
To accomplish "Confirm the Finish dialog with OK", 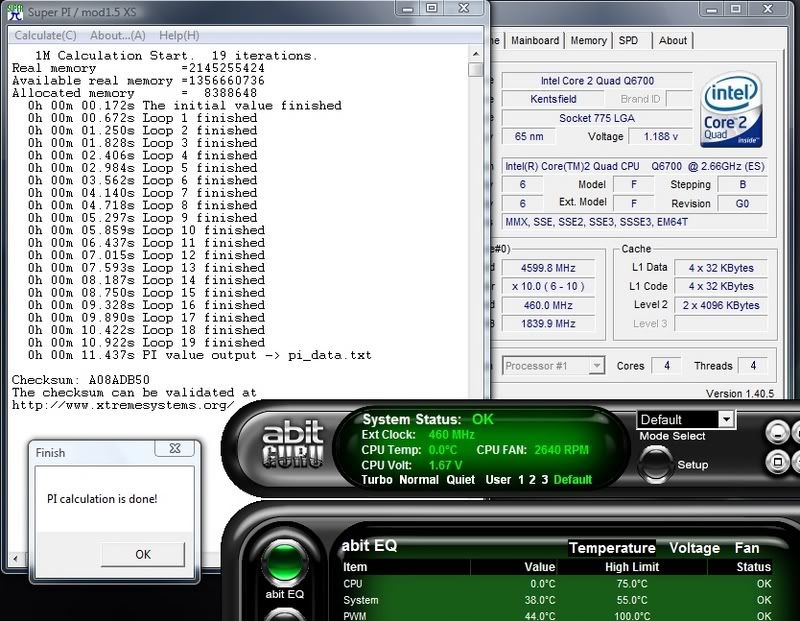I will (x=143, y=554).
